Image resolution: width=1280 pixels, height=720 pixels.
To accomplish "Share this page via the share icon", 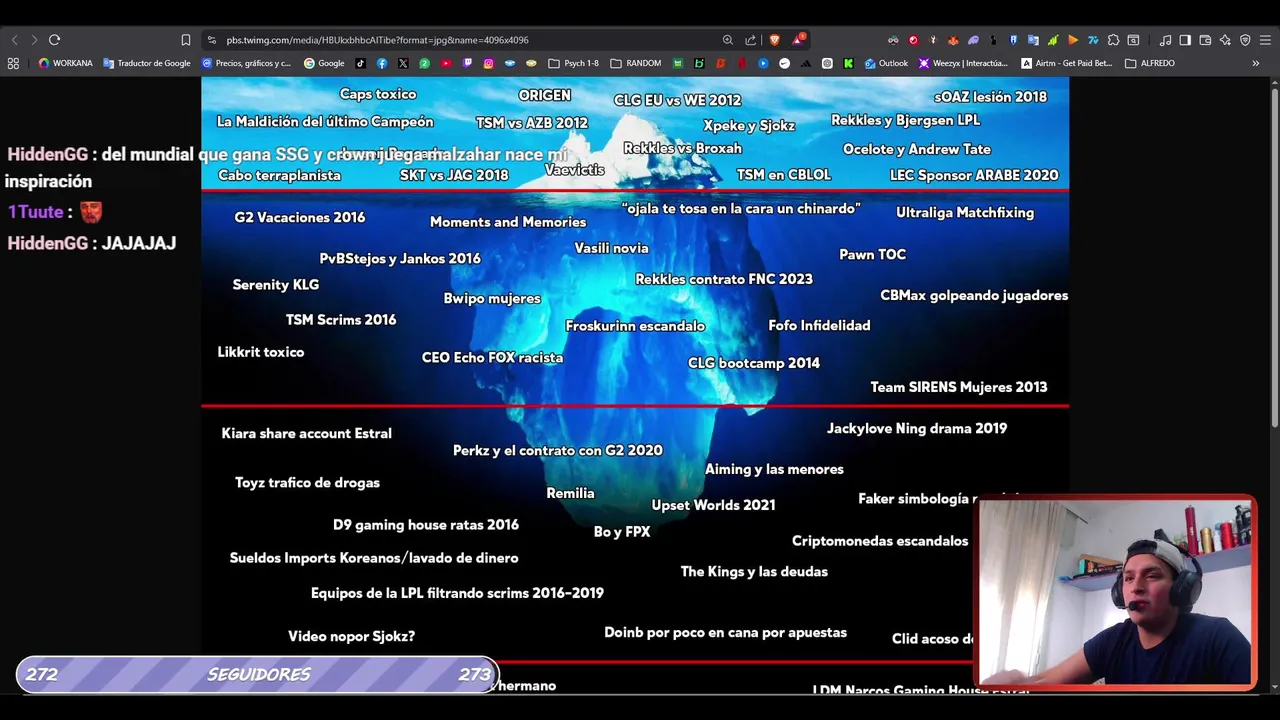I will coord(750,40).
